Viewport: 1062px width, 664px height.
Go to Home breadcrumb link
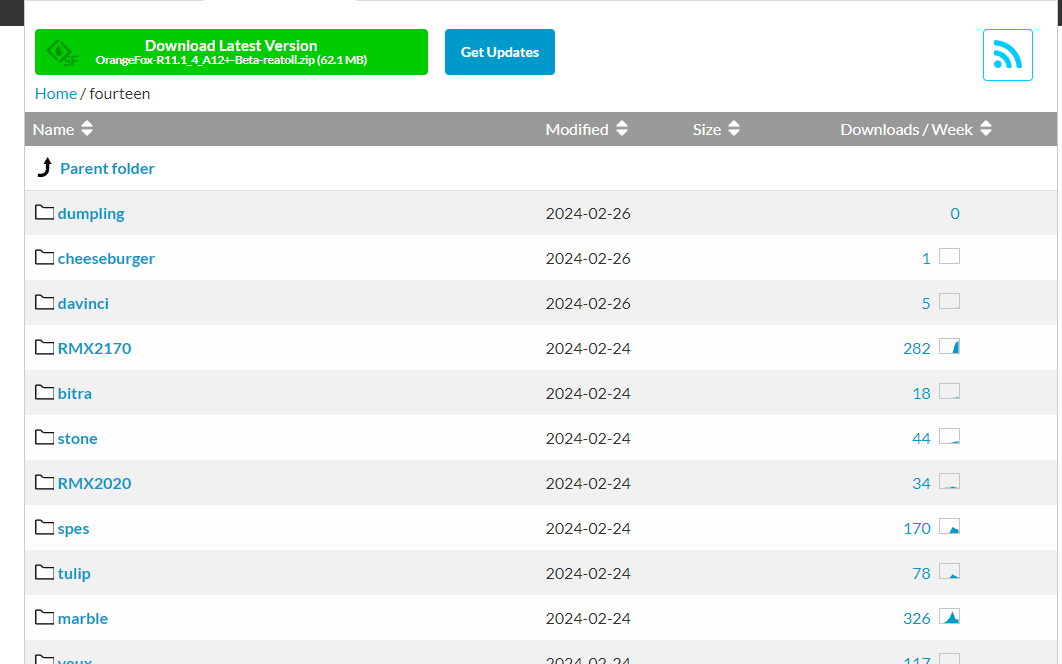56,94
